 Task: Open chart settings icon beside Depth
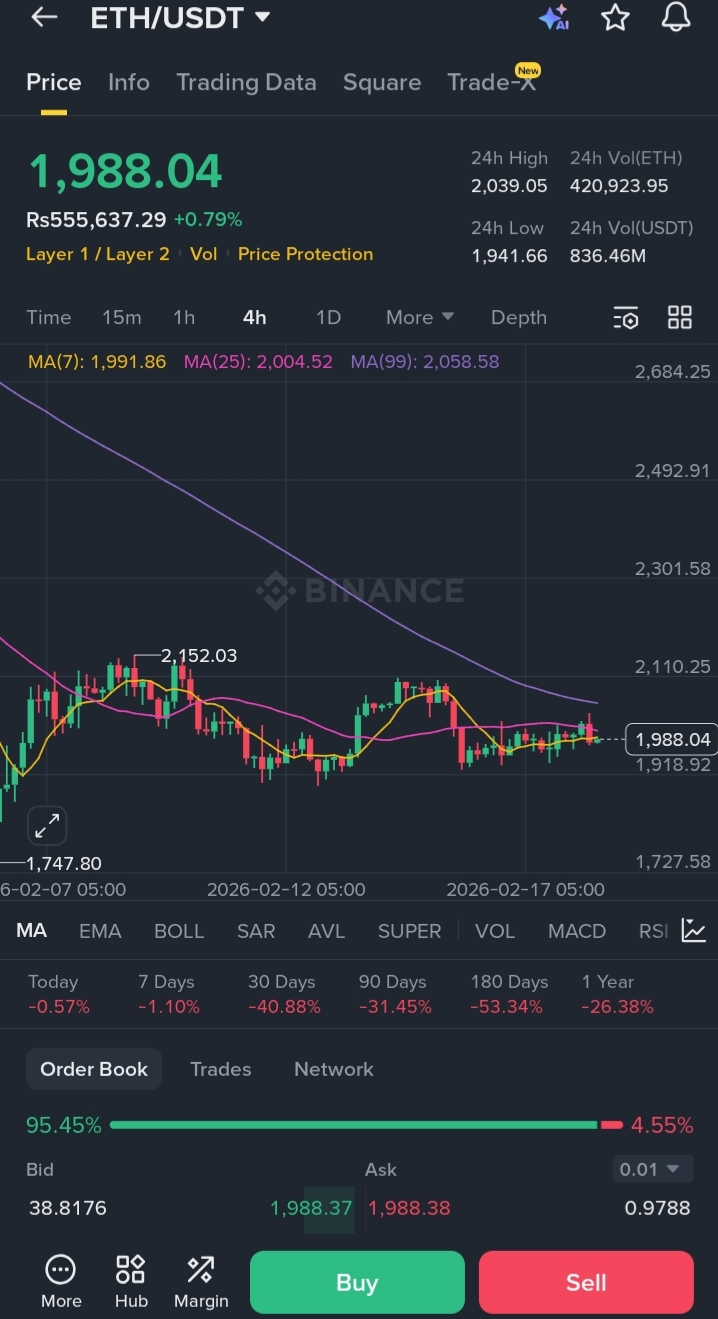[625, 318]
